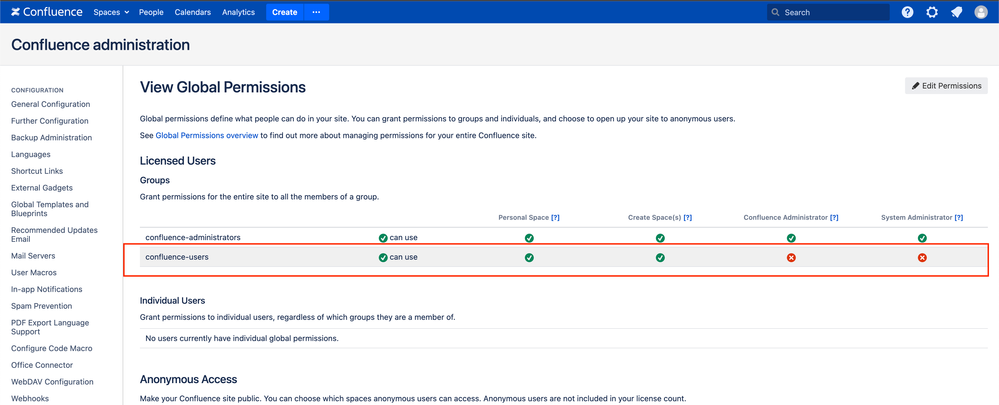The image size is (999, 405).
Task: Open Backup Administration in sidebar
Action: click(x=52, y=138)
